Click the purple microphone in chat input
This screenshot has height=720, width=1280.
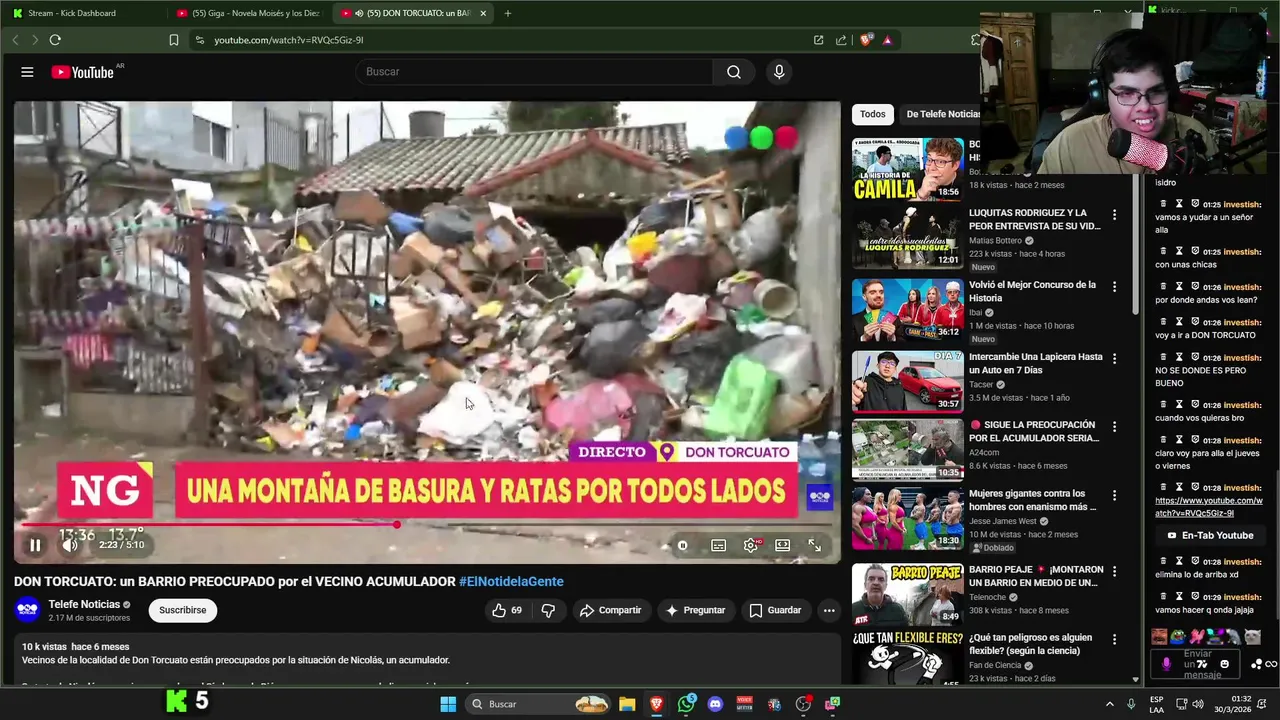click(1166, 663)
